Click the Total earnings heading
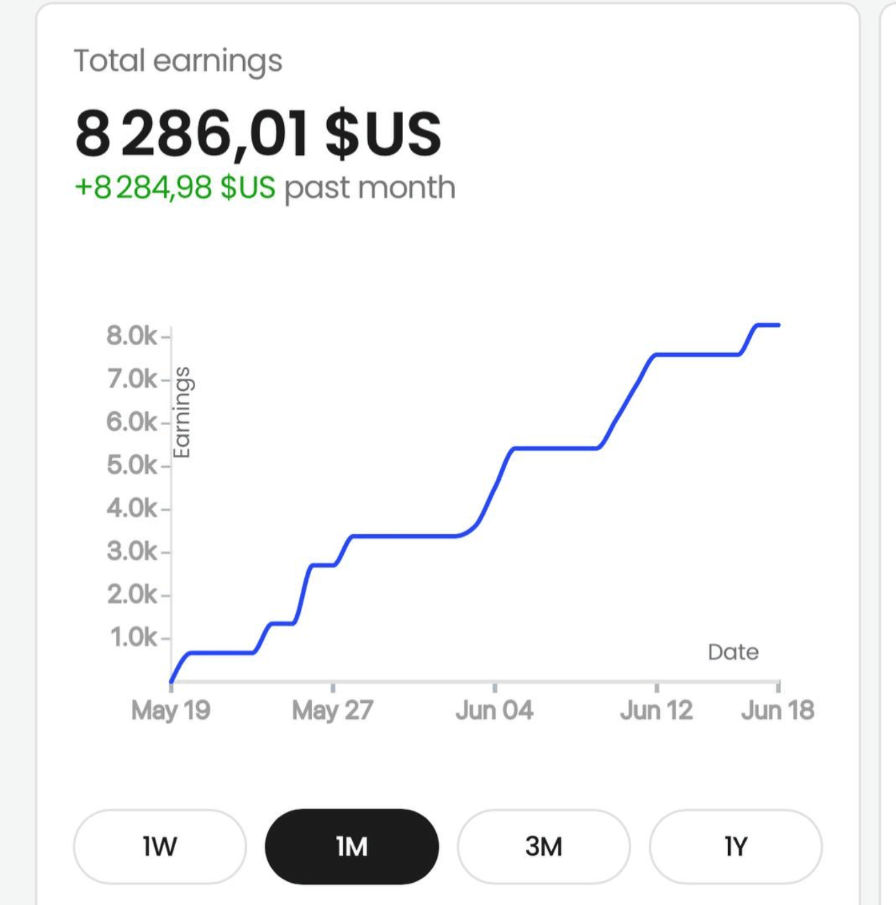This screenshot has width=896, height=905. tap(178, 61)
